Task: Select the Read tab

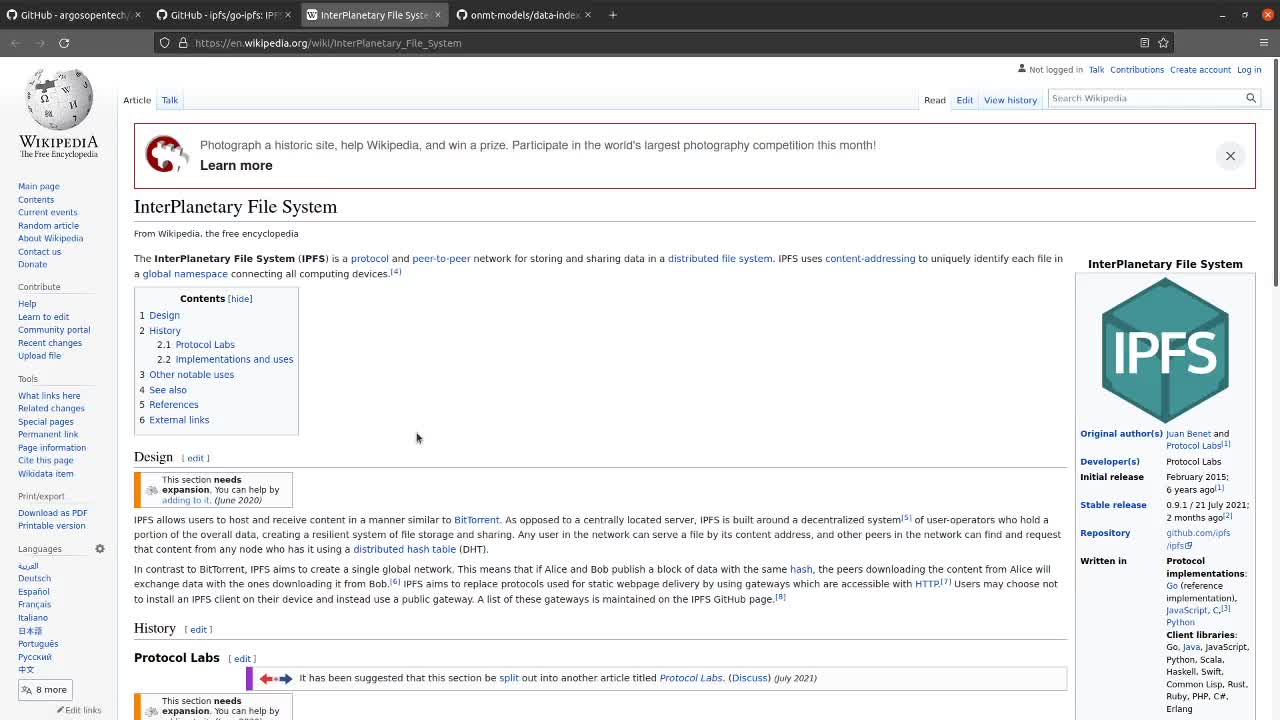Action: tap(935, 100)
